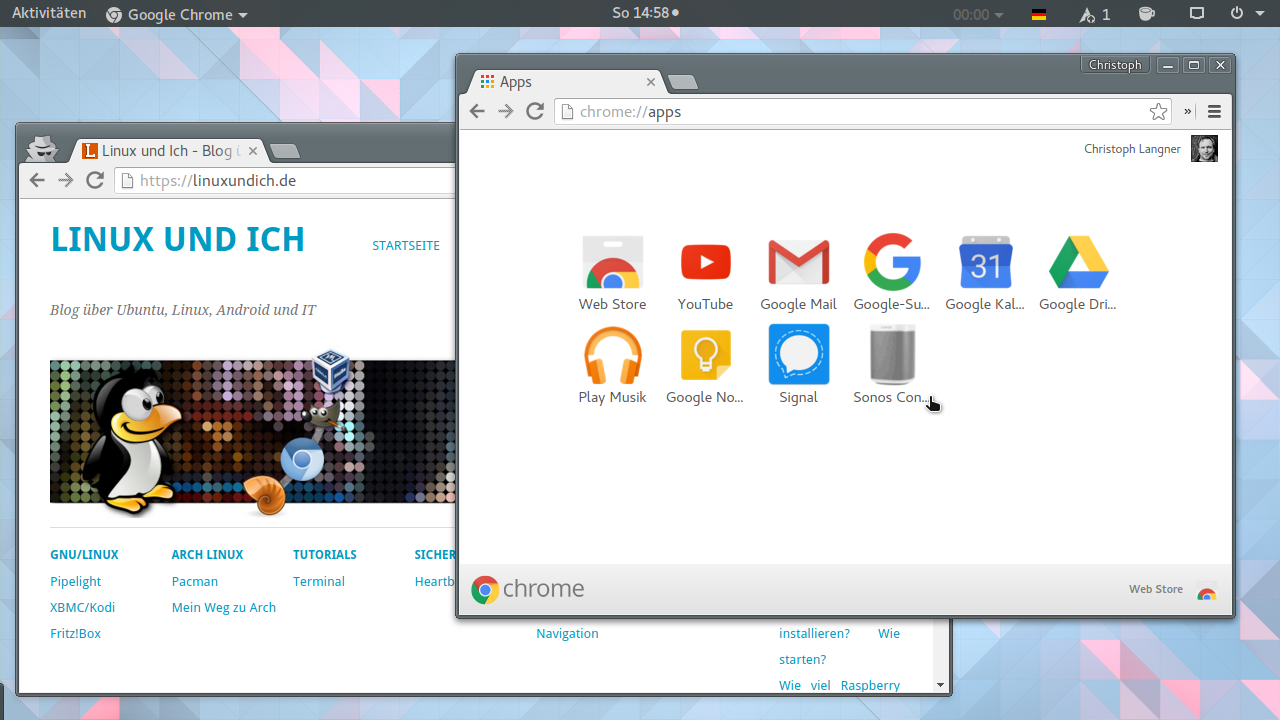
Task: Show hidden extensions via the chevron button
Action: (x=1189, y=111)
